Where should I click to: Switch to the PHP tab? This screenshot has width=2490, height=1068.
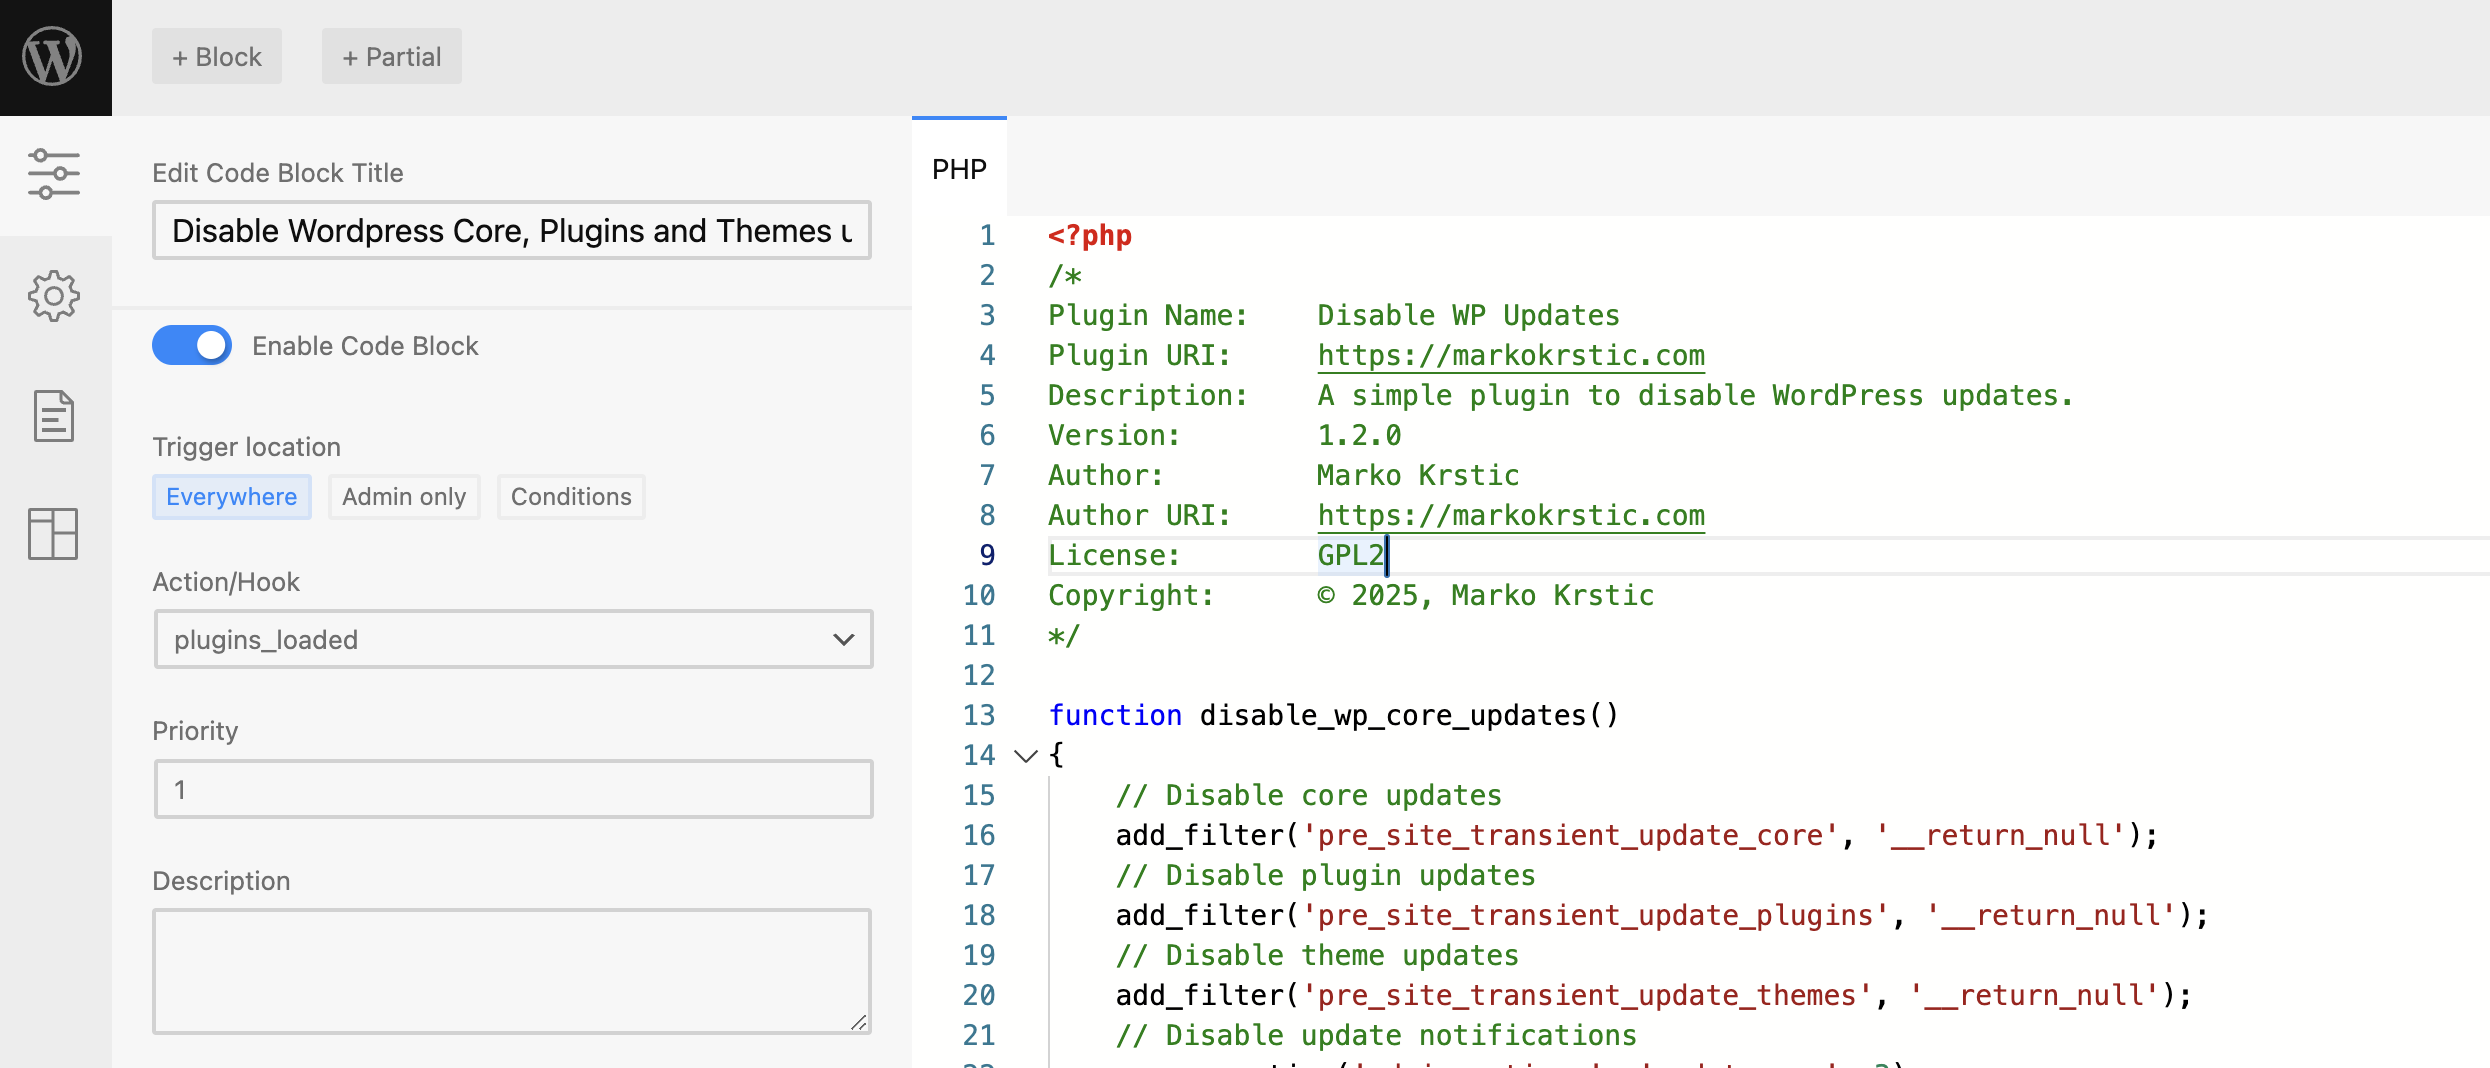tap(960, 169)
